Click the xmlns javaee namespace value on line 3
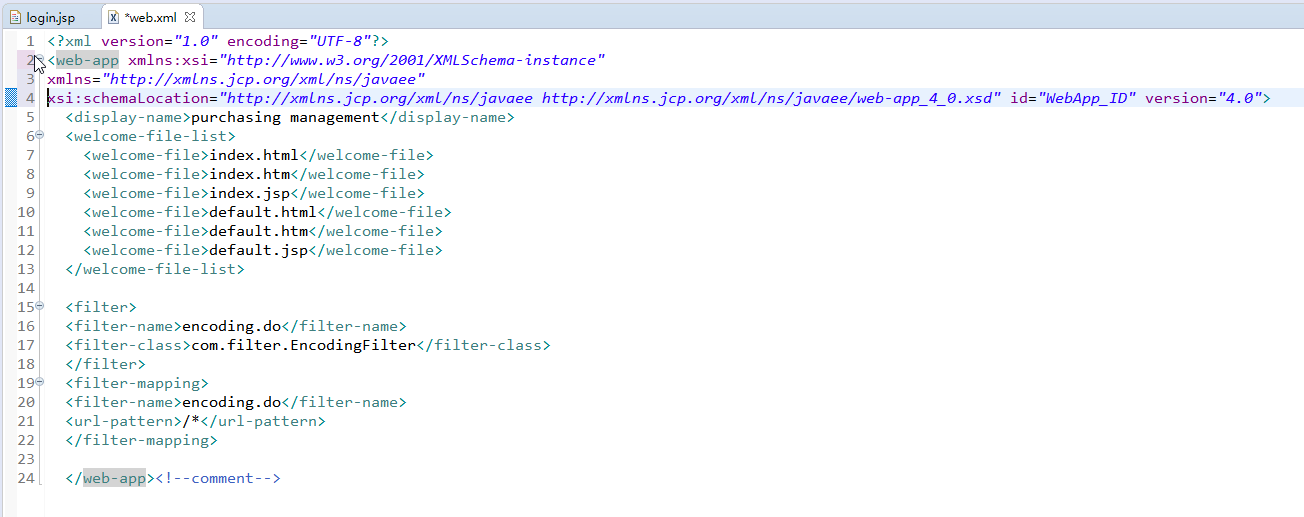Image resolution: width=1304 pixels, height=517 pixels. (x=263, y=79)
